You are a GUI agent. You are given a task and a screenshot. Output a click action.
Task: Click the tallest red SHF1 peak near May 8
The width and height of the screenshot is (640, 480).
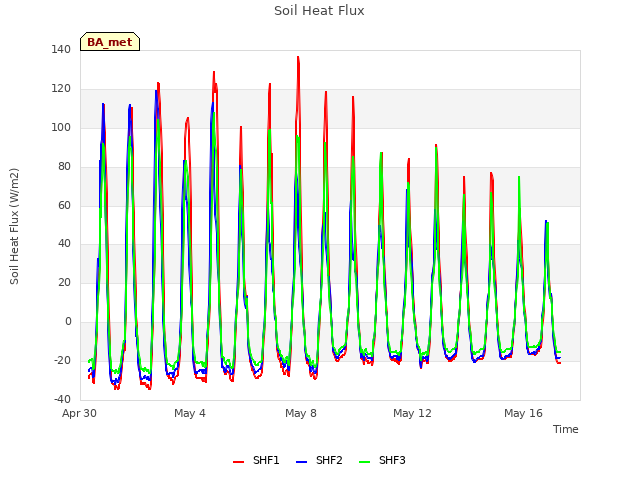(298, 57)
